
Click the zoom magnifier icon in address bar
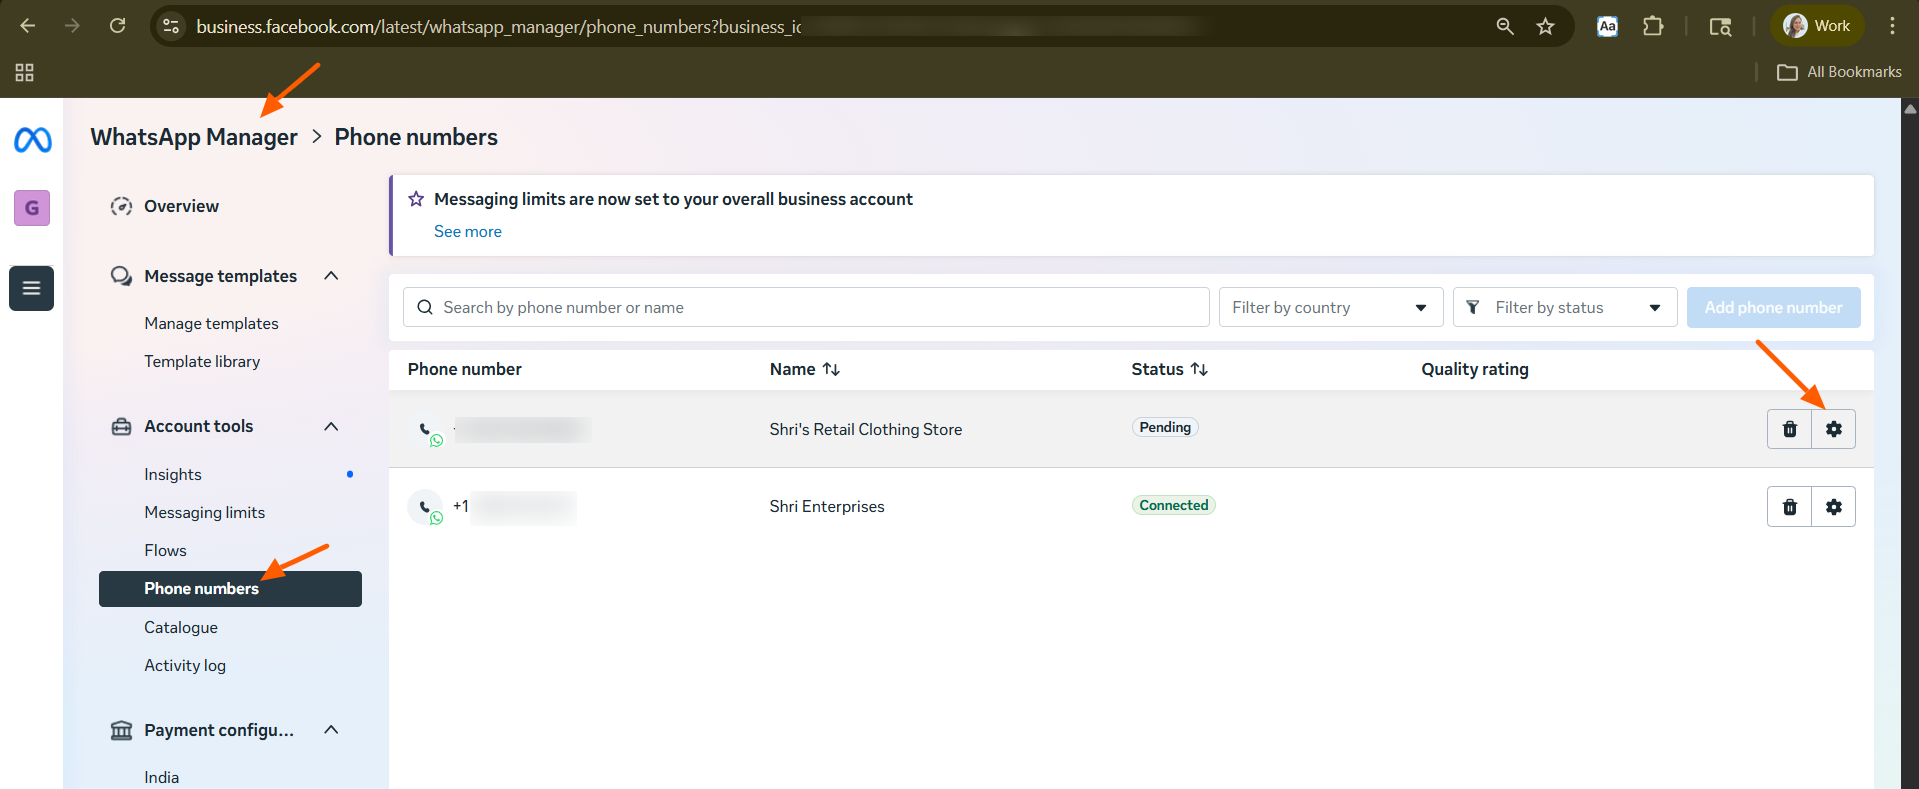pyautogui.click(x=1504, y=26)
